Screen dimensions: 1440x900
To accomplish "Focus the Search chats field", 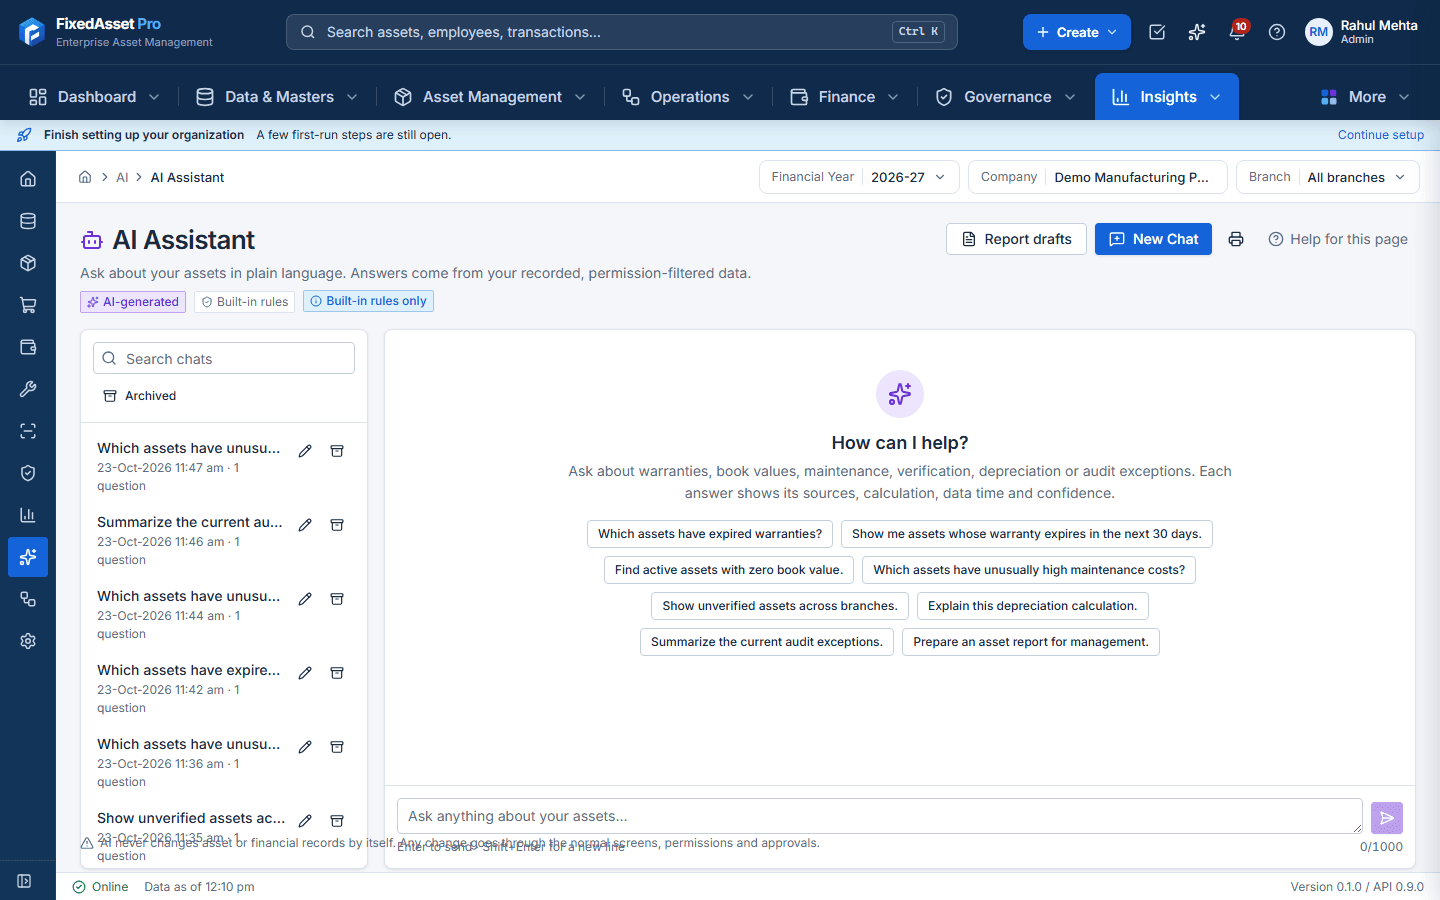I will click(224, 359).
